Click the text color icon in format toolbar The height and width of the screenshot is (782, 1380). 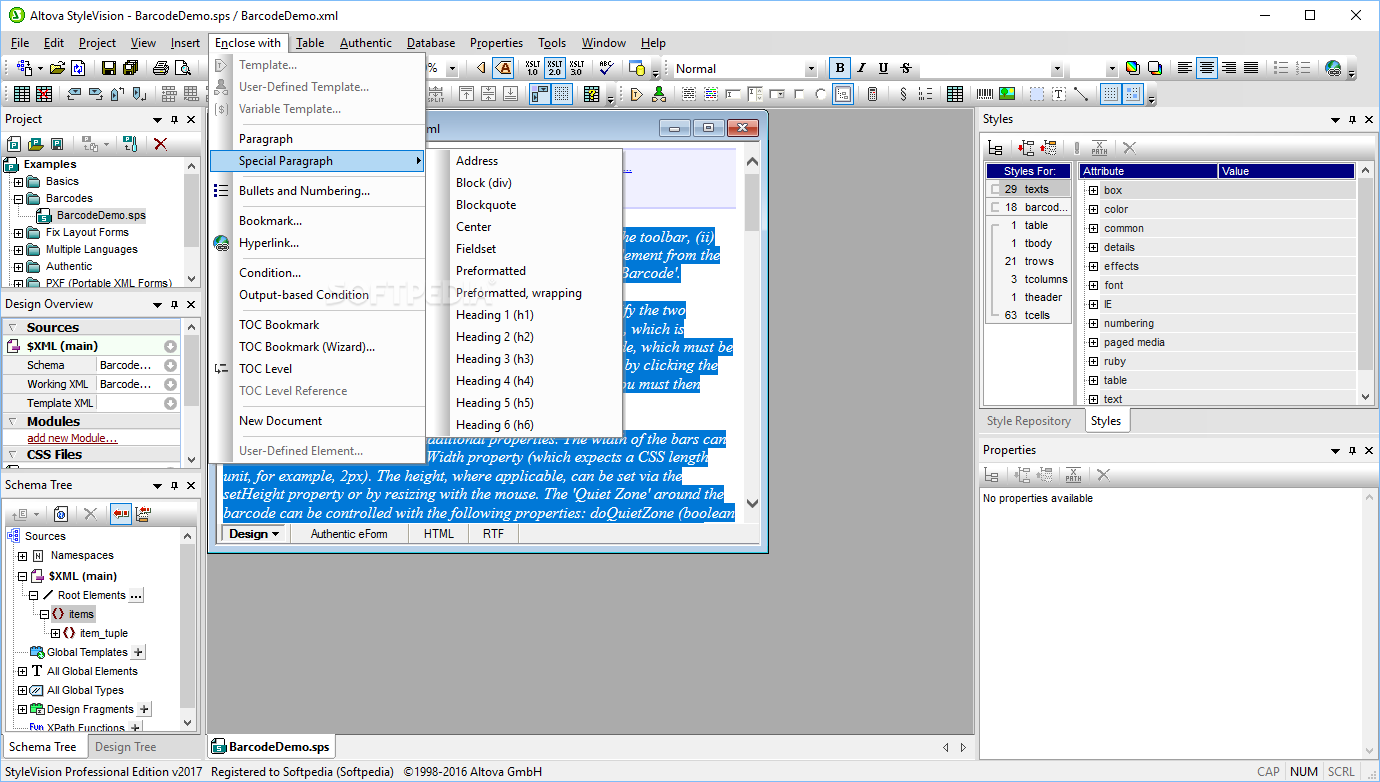tap(1132, 68)
